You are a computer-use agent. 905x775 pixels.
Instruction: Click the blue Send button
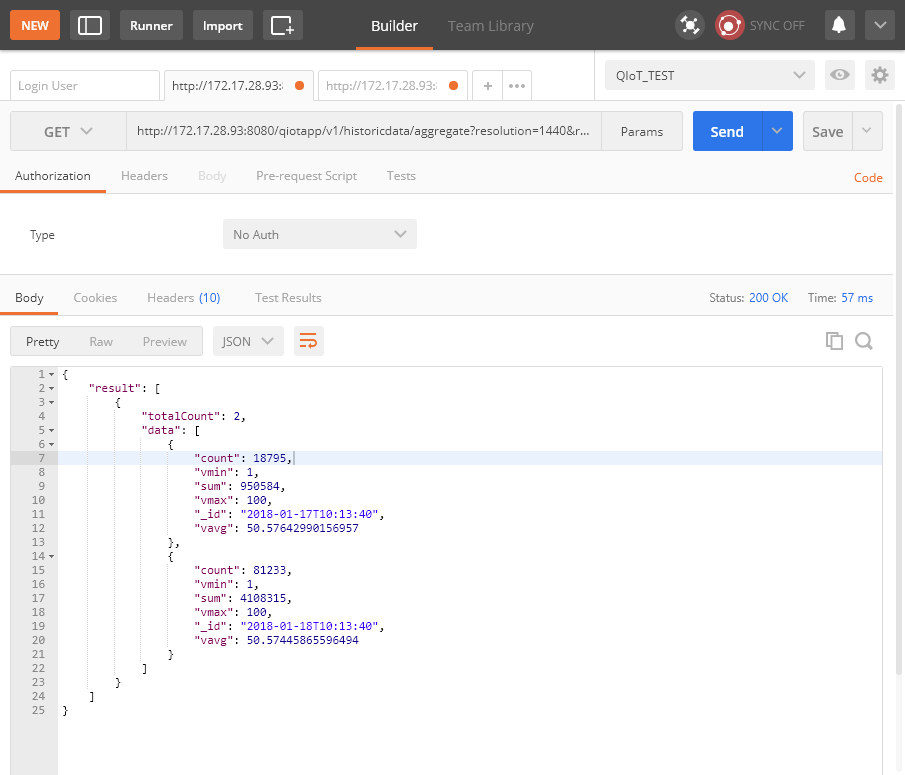tap(727, 131)
